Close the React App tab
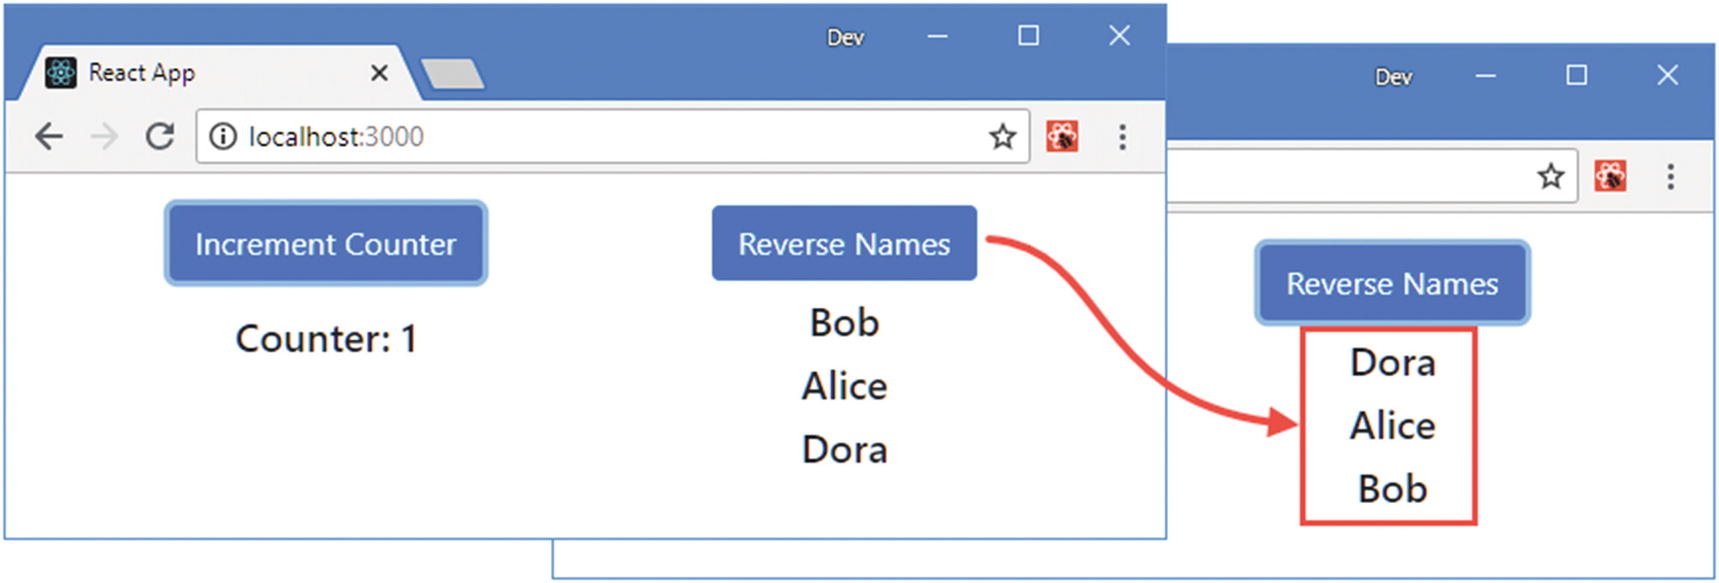 (379, 73)
